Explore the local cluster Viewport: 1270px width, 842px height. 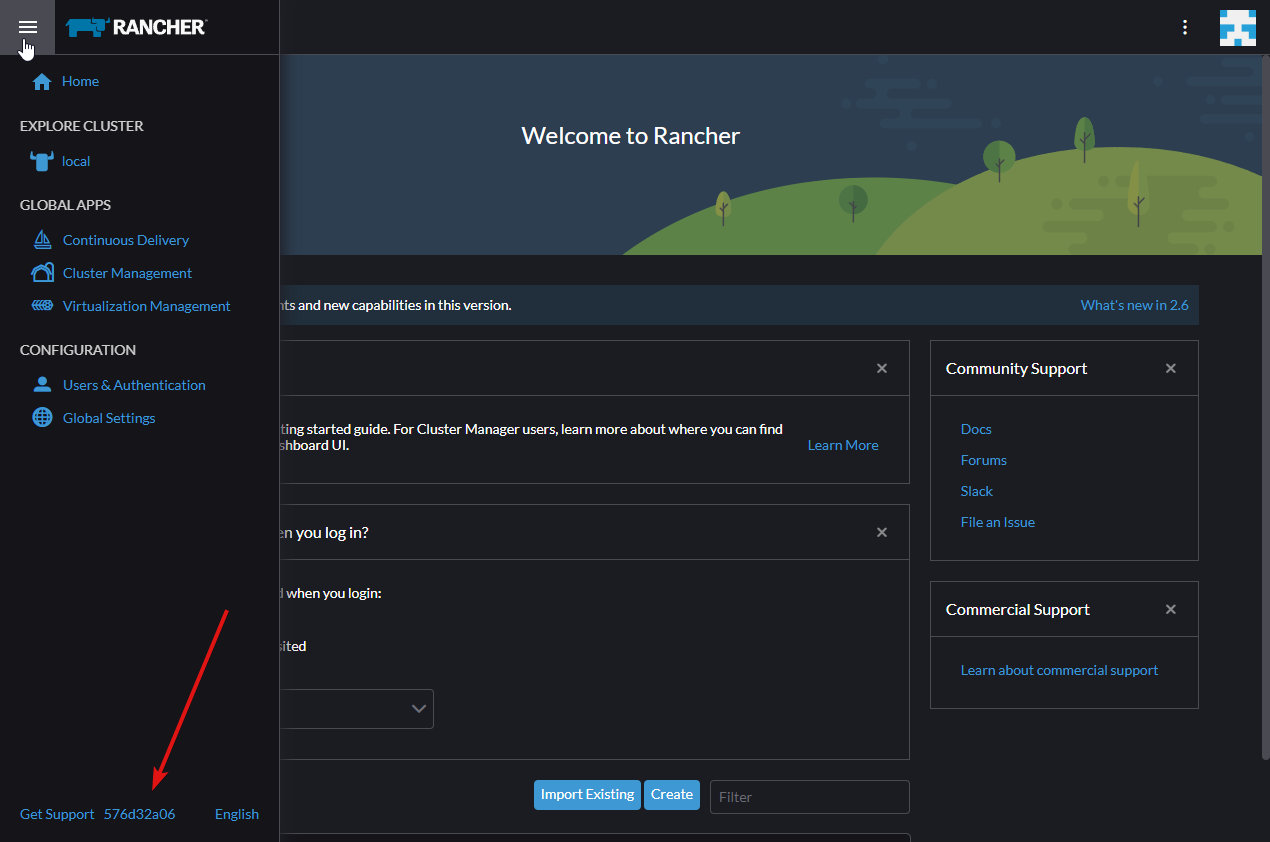(x=76, y=161)
